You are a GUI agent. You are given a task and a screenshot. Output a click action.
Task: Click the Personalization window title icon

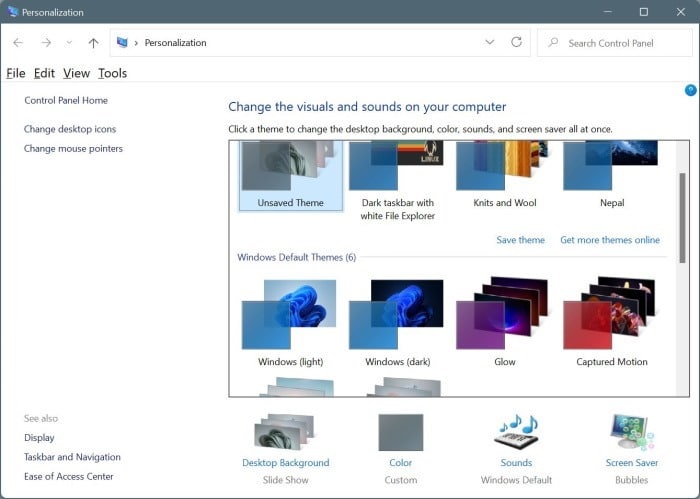(12, 12)
